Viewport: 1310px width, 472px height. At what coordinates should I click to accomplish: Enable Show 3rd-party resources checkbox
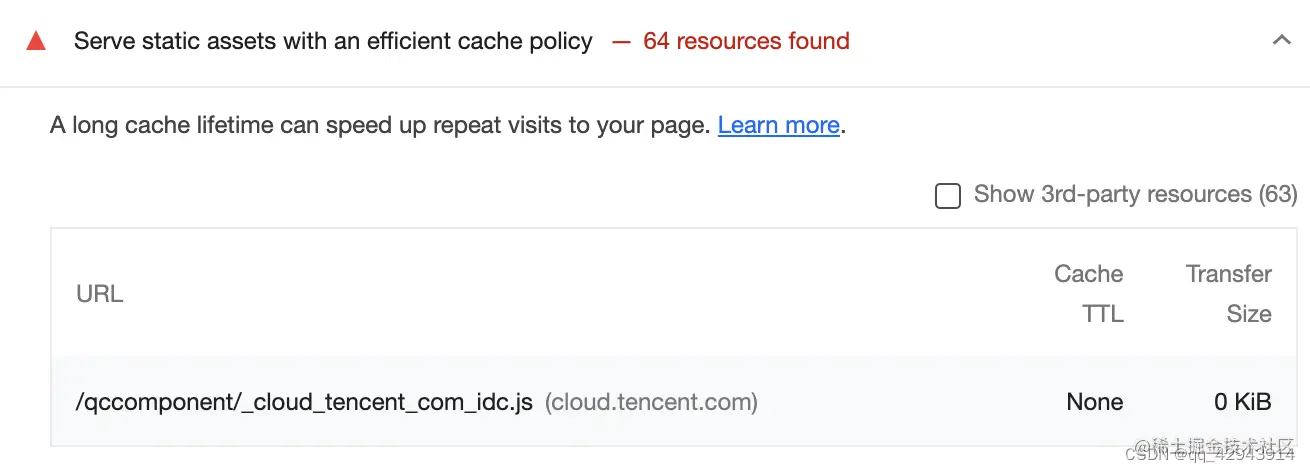[947, 195]
